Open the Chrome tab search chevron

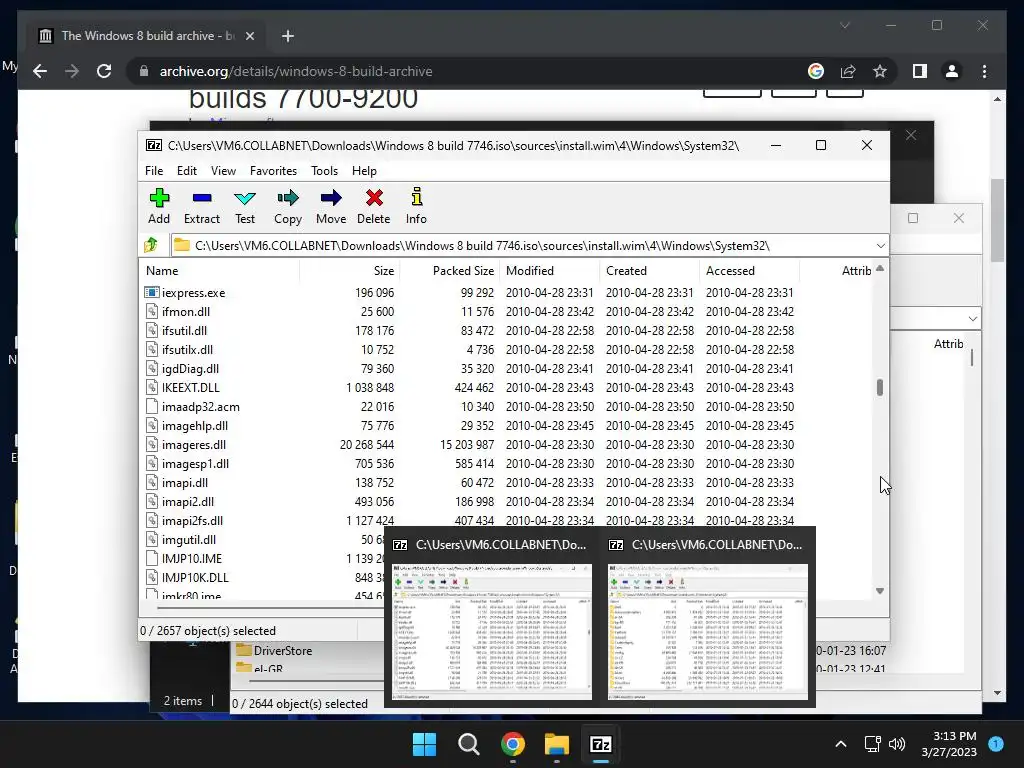point(844,25)
